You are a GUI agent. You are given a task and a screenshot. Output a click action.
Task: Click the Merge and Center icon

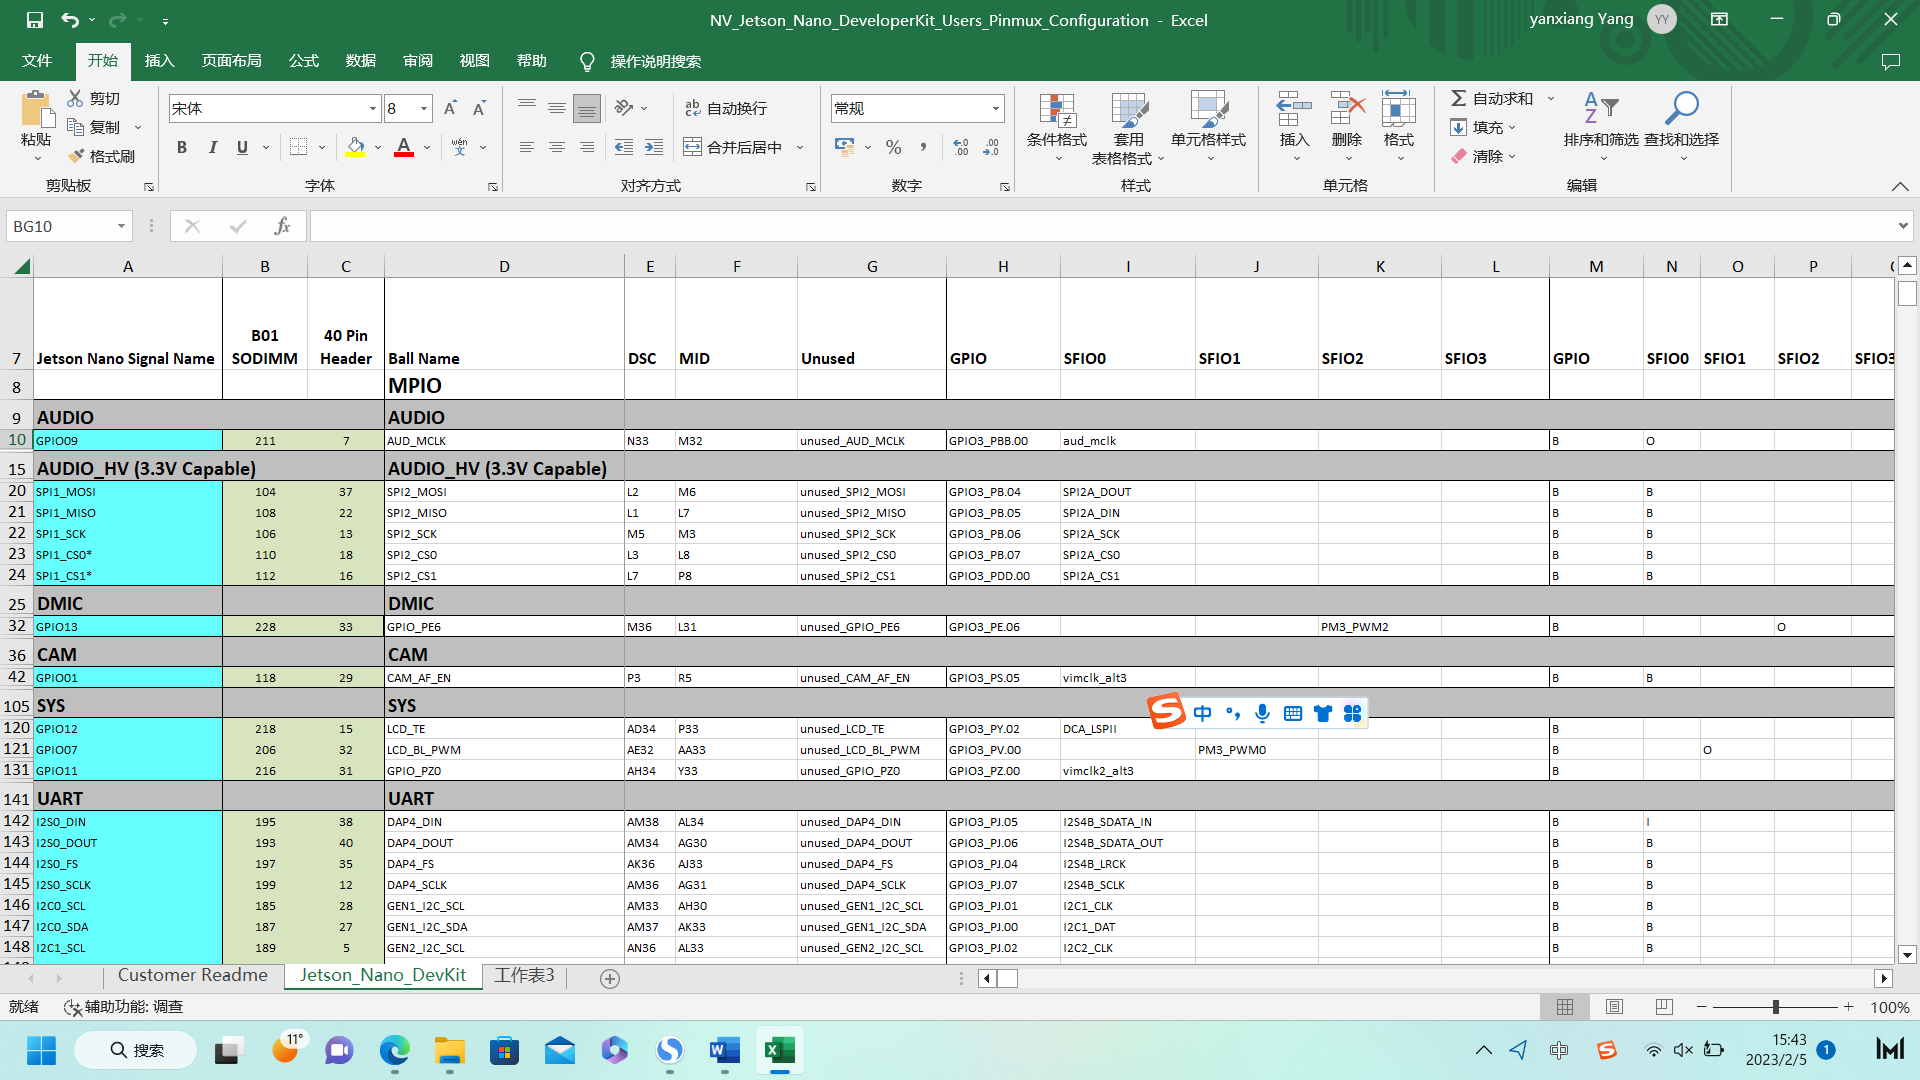[x=692, y=147]
